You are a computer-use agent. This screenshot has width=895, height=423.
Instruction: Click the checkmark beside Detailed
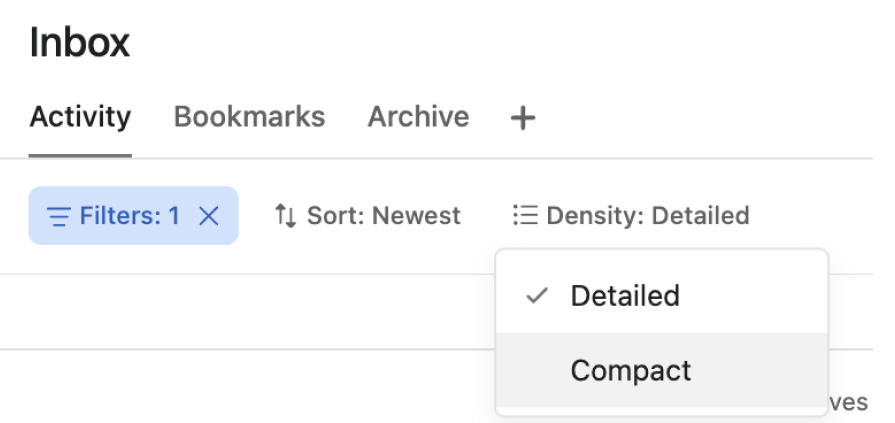(537, 296)
